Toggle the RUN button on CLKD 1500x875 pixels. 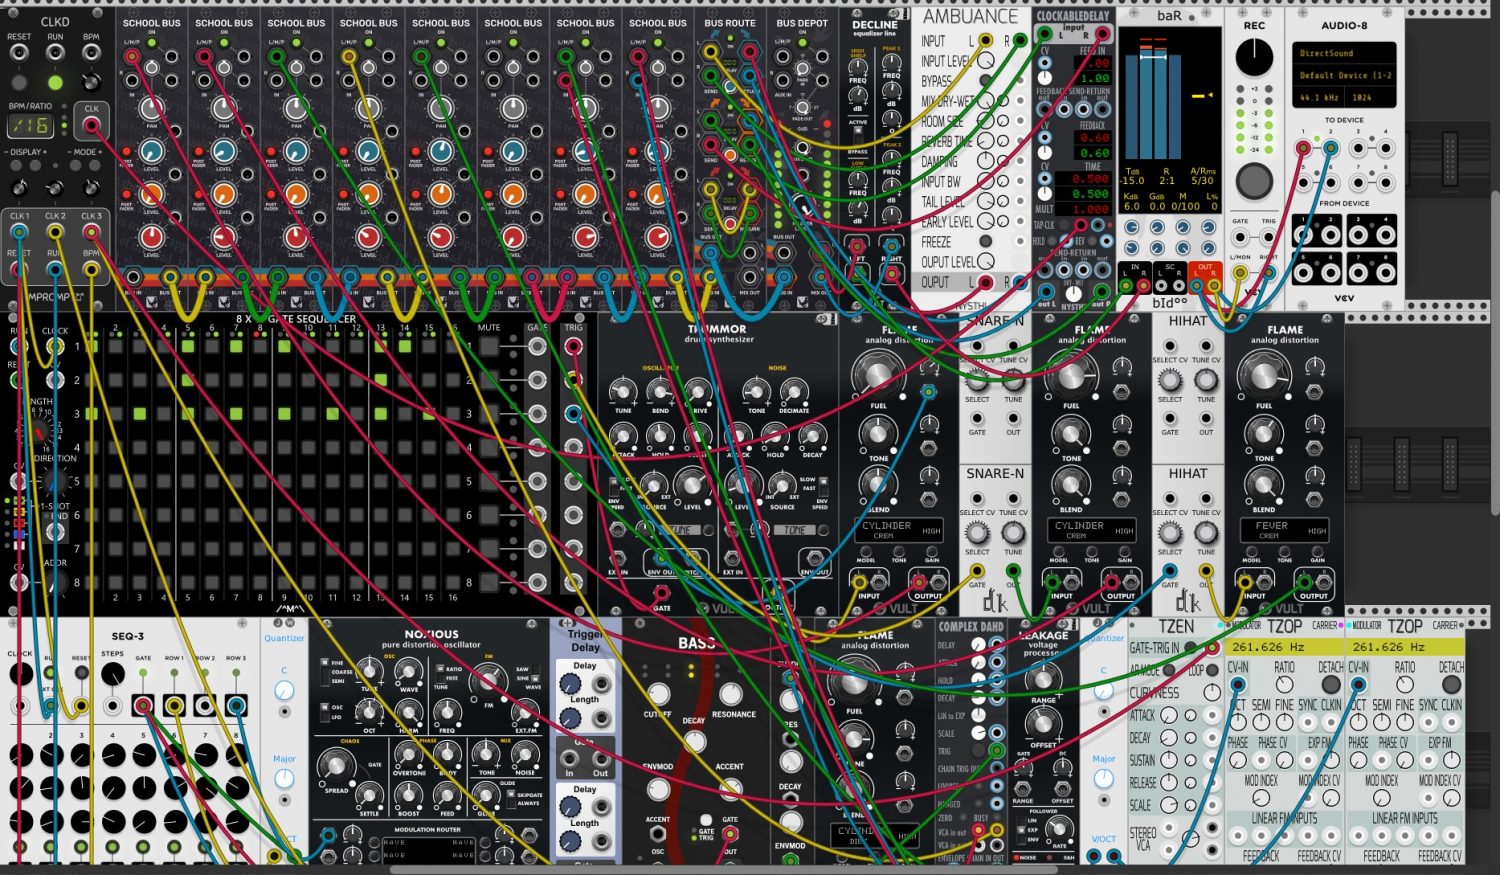(55, 83)
